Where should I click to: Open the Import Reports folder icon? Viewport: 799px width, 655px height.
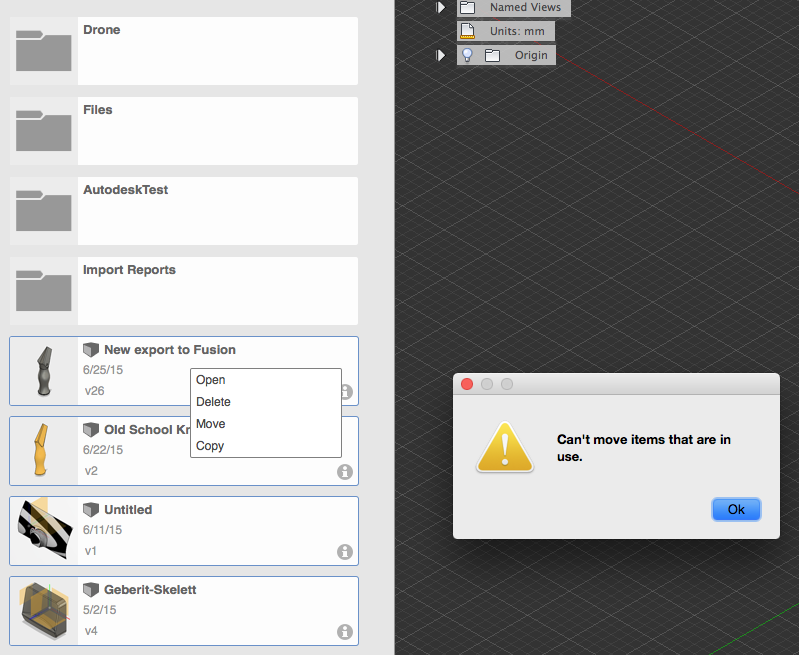pos(43,291)
